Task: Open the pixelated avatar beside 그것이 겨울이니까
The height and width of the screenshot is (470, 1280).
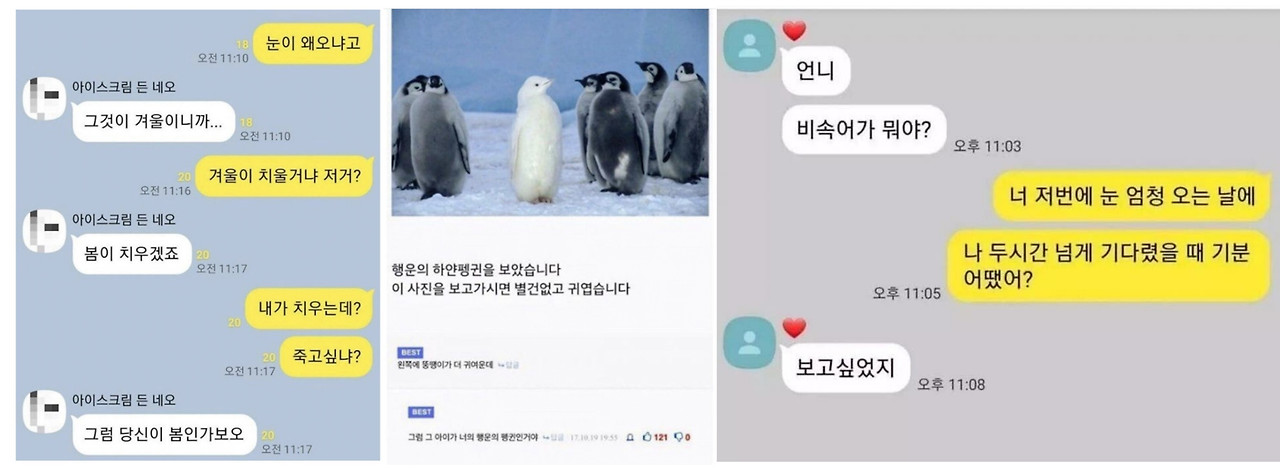Action: click(45, 98)
